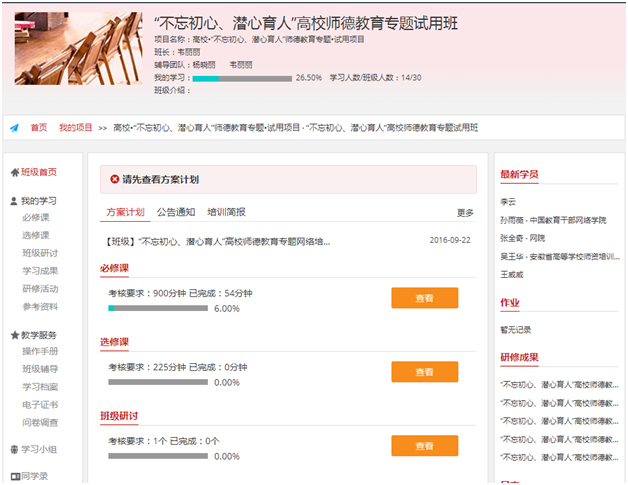Click the star icon beside 教学服务
The image size is (628, 485).
click(x=14, y=335)
